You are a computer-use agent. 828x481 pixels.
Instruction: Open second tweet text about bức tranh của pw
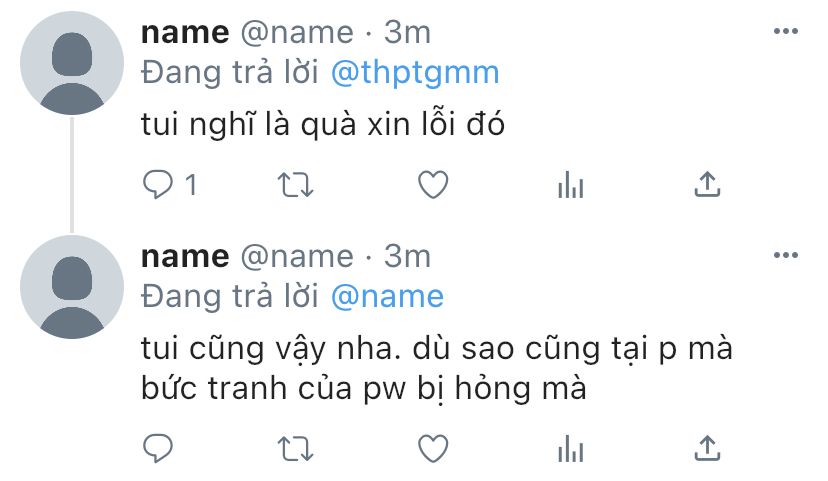click(437, 369)
